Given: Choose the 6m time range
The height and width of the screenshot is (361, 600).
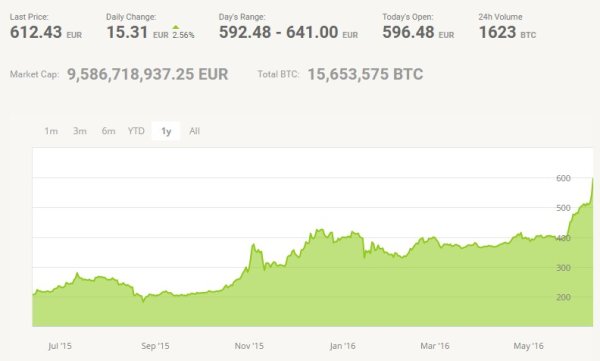Looking at the screenshot, I should [x=108, y=131].
